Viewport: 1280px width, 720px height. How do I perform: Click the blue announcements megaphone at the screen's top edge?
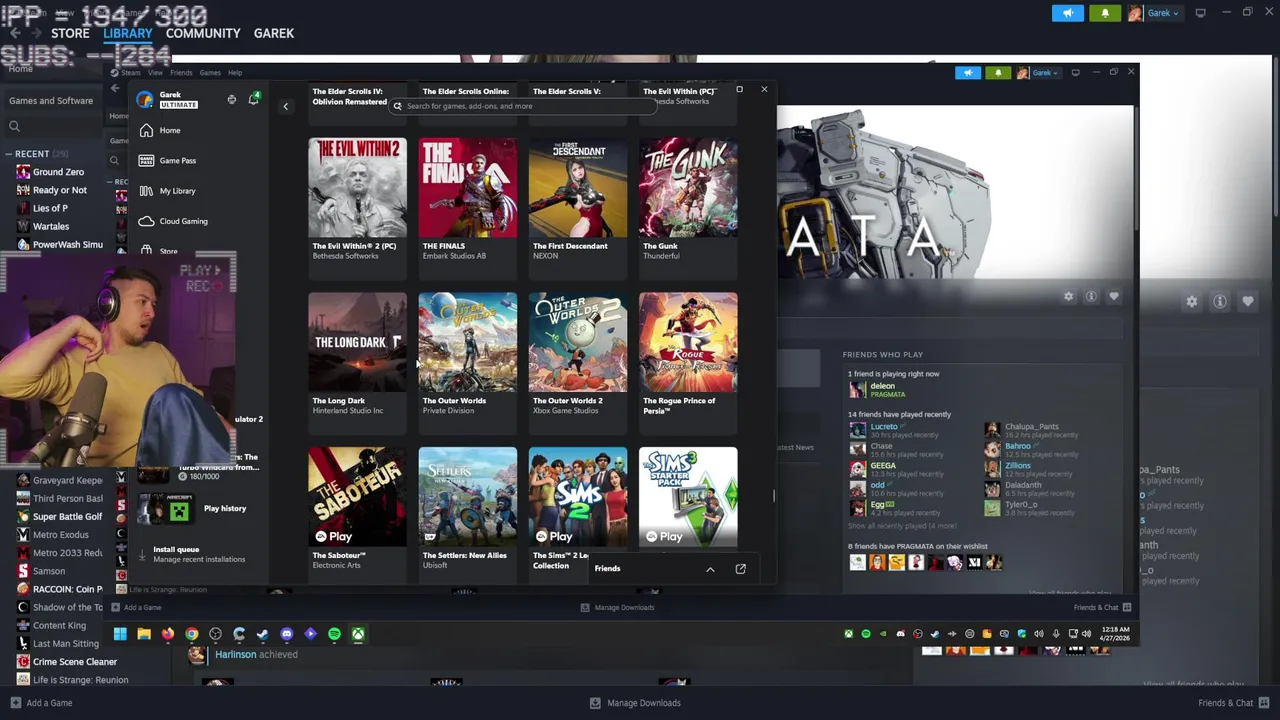[x=1068, y=13]
